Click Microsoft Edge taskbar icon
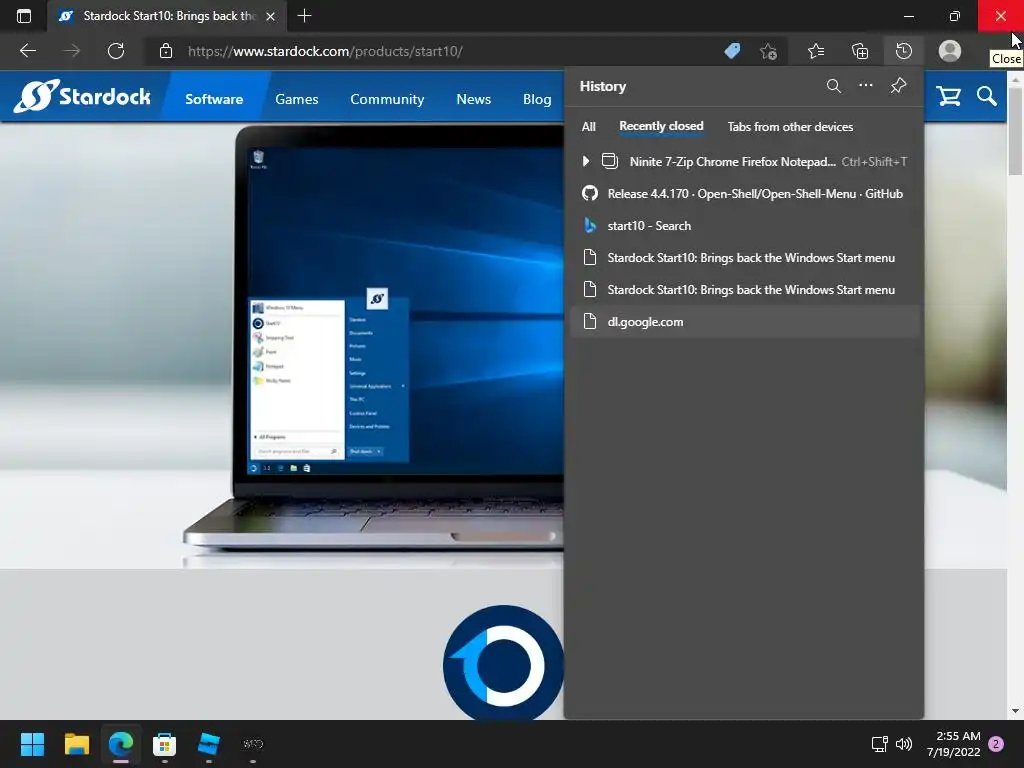1024x768 pixels. point(121,744)
